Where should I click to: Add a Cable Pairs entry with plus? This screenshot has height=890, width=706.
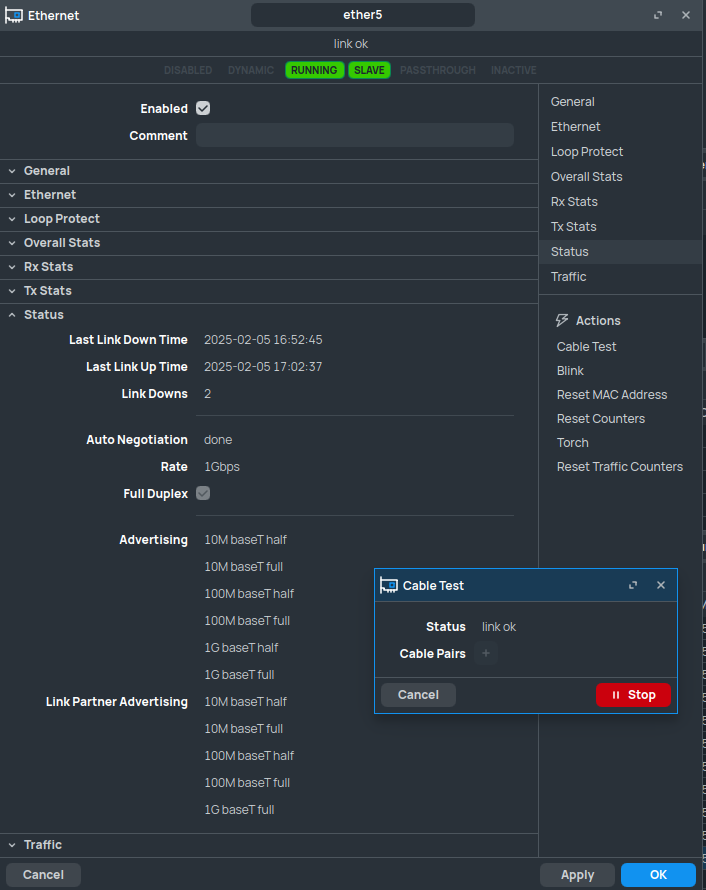point(486,654)
